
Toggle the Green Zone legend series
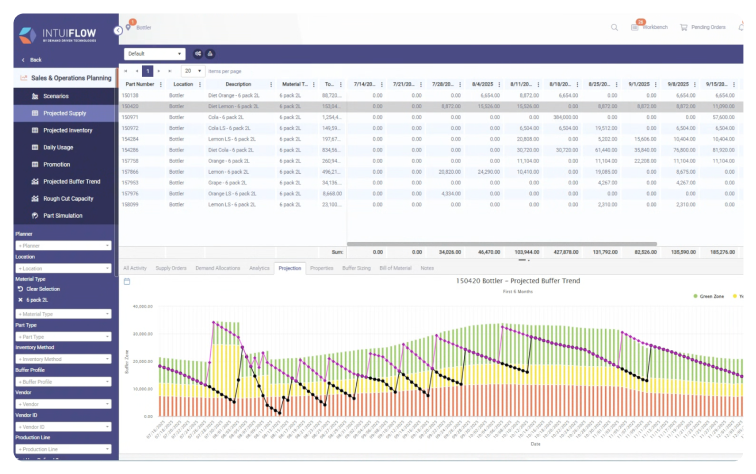coord(708,296)
